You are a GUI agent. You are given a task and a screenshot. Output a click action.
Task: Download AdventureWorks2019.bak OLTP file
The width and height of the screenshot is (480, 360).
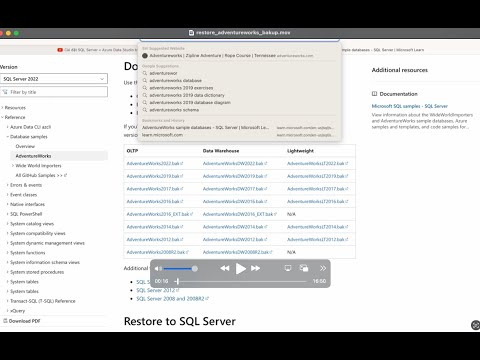click(x=155, y=176)
